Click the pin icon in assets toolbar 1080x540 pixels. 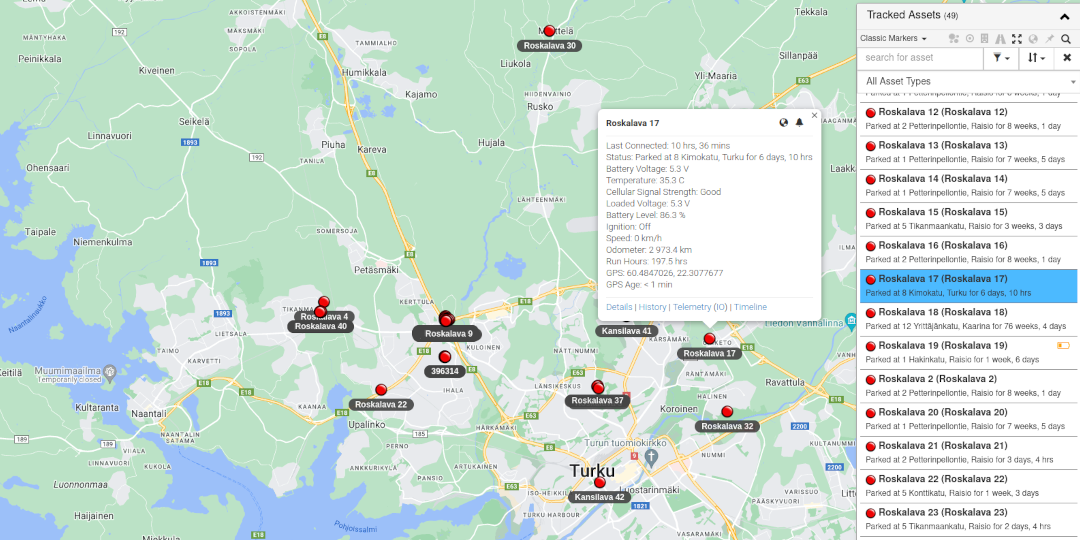(x=1049, y=39)
